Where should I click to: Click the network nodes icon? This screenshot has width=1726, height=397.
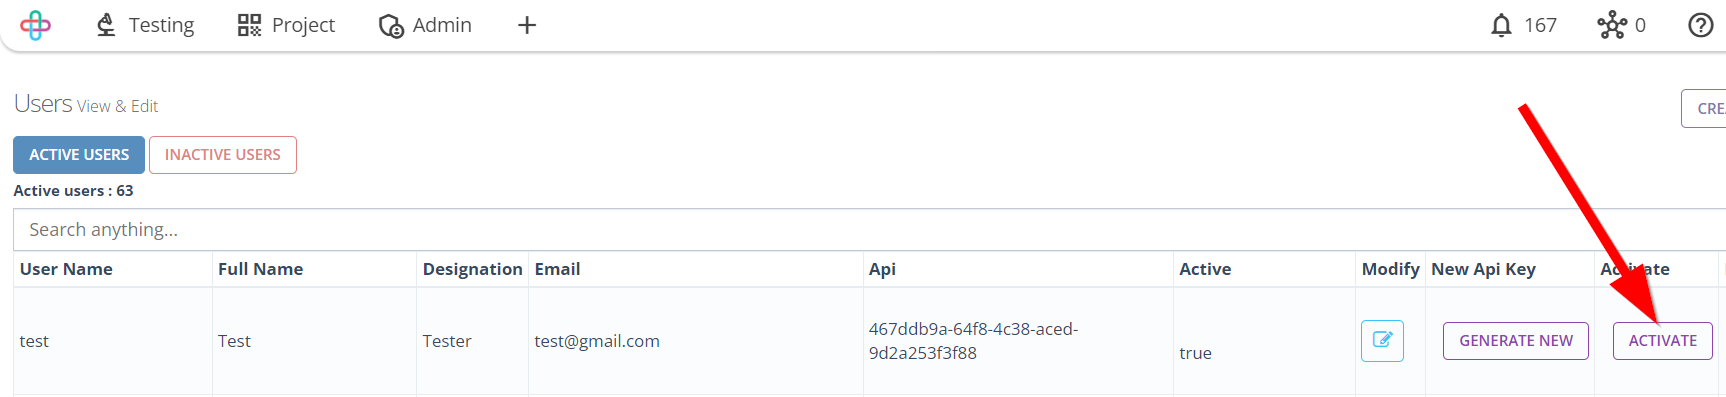pos(1612,25)
